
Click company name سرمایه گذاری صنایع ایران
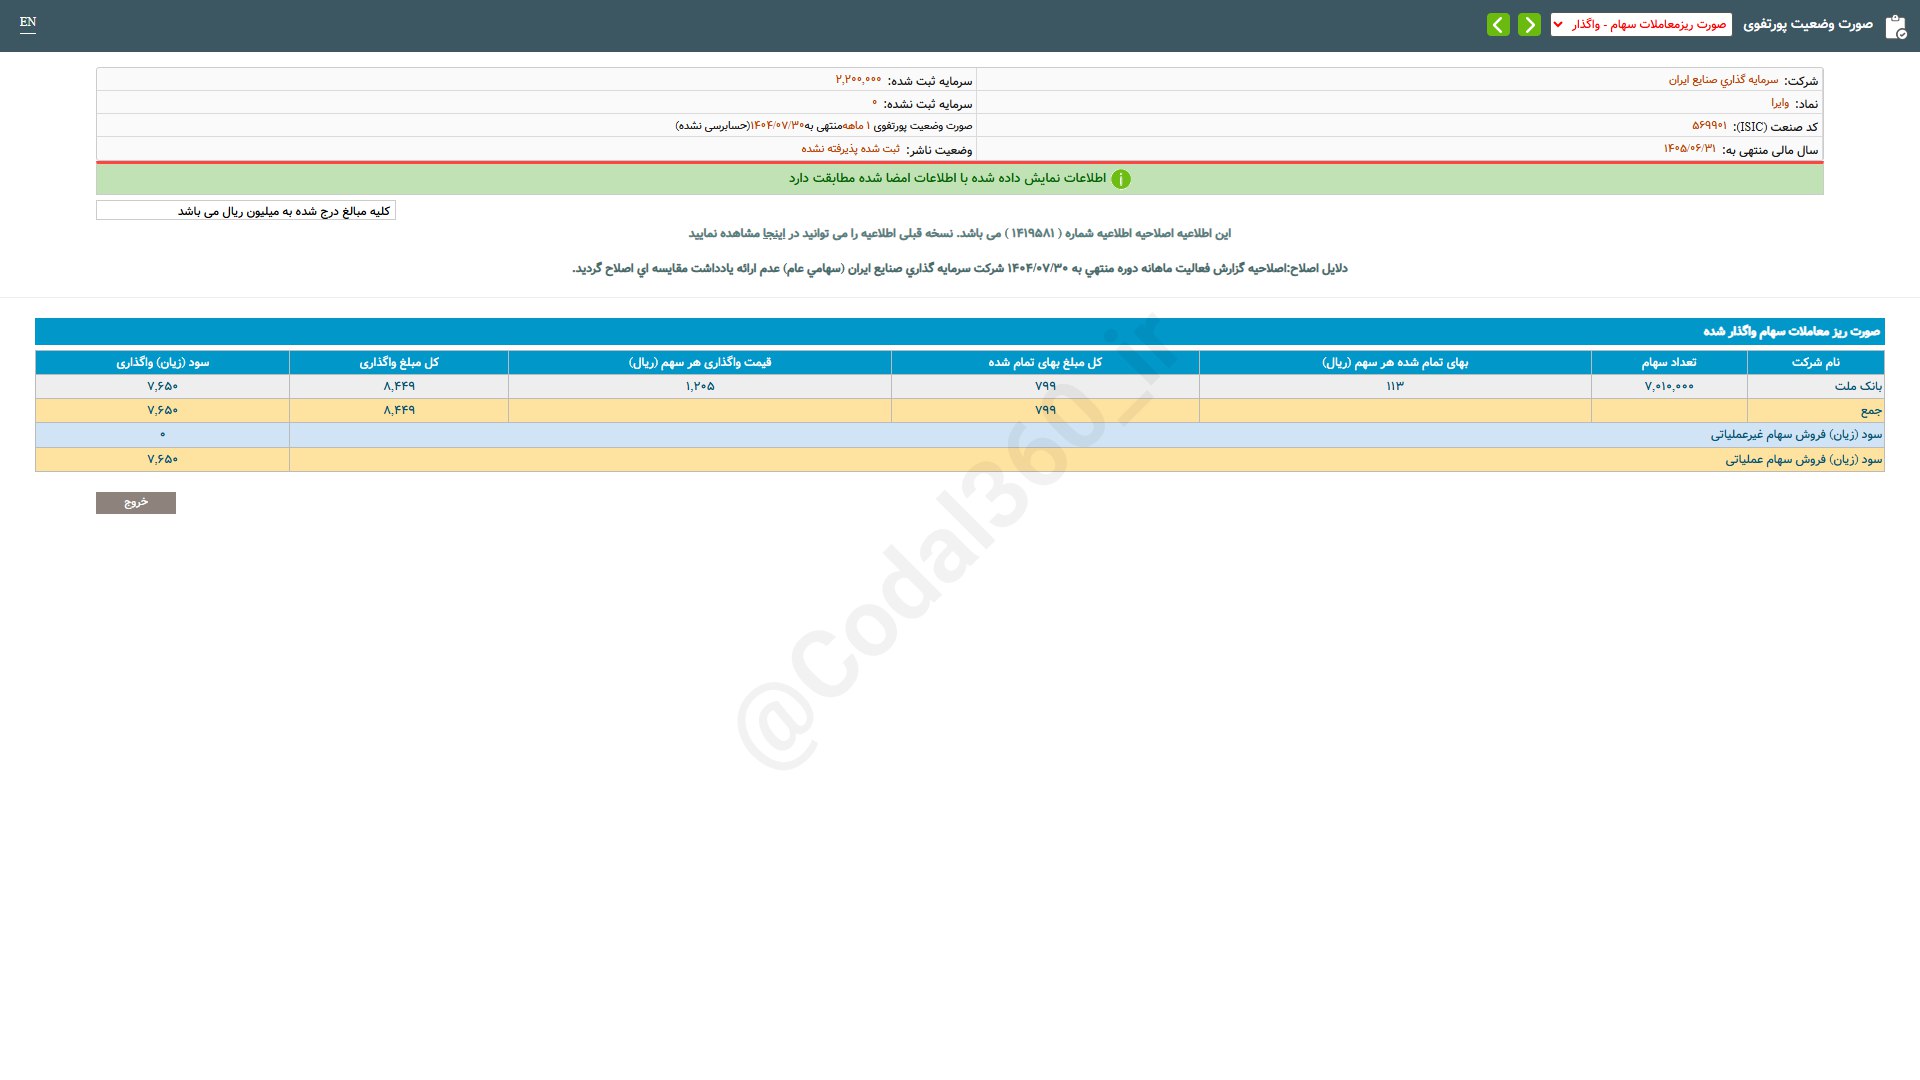coord(1723,80)
